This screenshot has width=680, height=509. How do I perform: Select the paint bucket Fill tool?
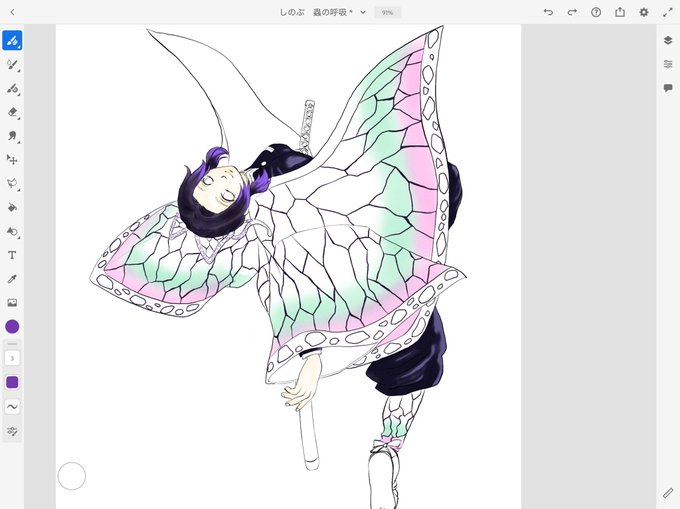click(x=12, y=207)
